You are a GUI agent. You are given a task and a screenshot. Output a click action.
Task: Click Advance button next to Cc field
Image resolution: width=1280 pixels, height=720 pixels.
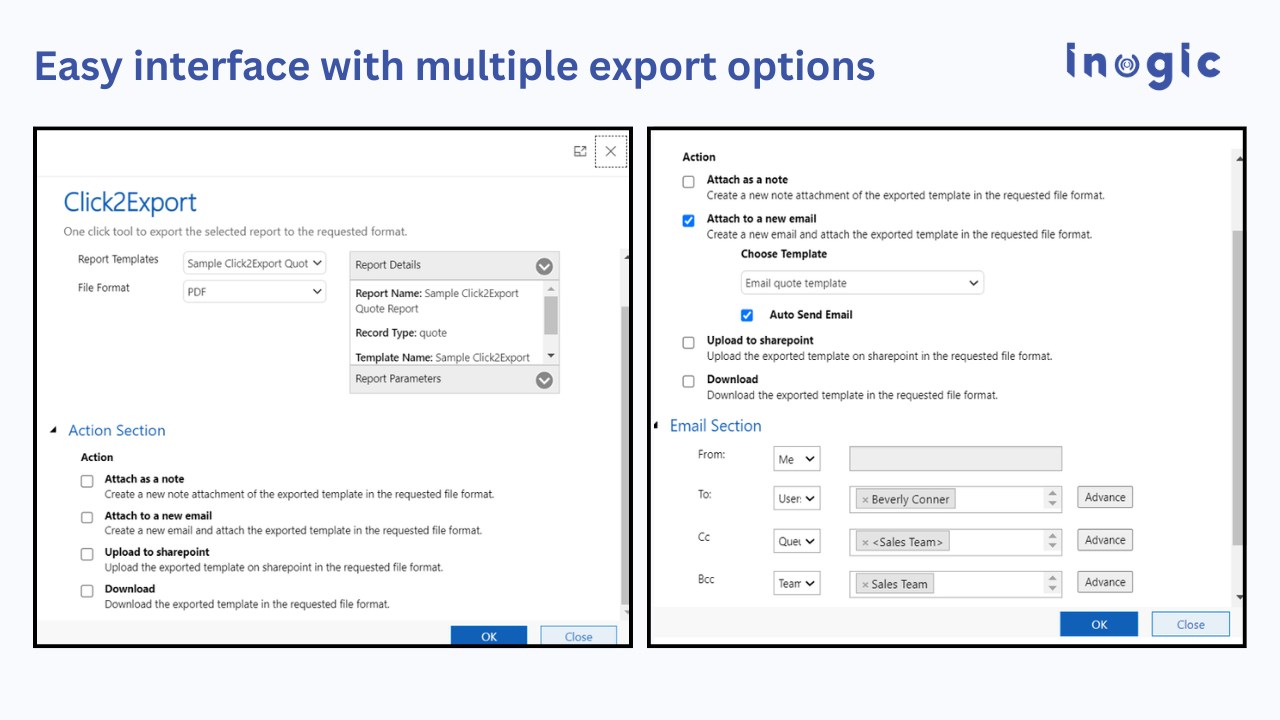(1105, 540)
